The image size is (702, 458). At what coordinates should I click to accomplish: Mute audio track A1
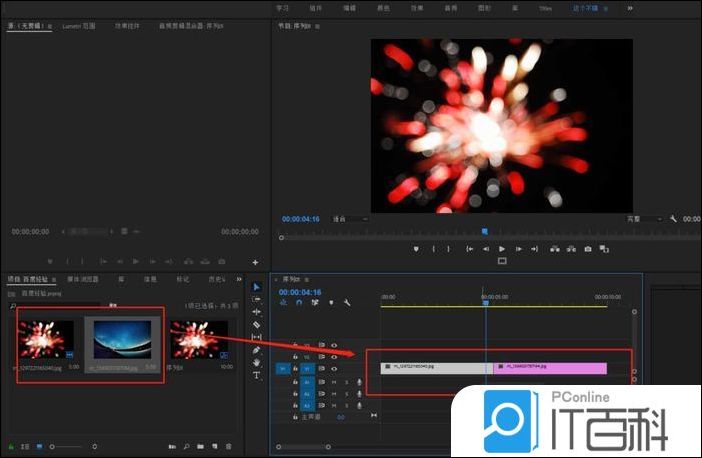click(334, 381)
